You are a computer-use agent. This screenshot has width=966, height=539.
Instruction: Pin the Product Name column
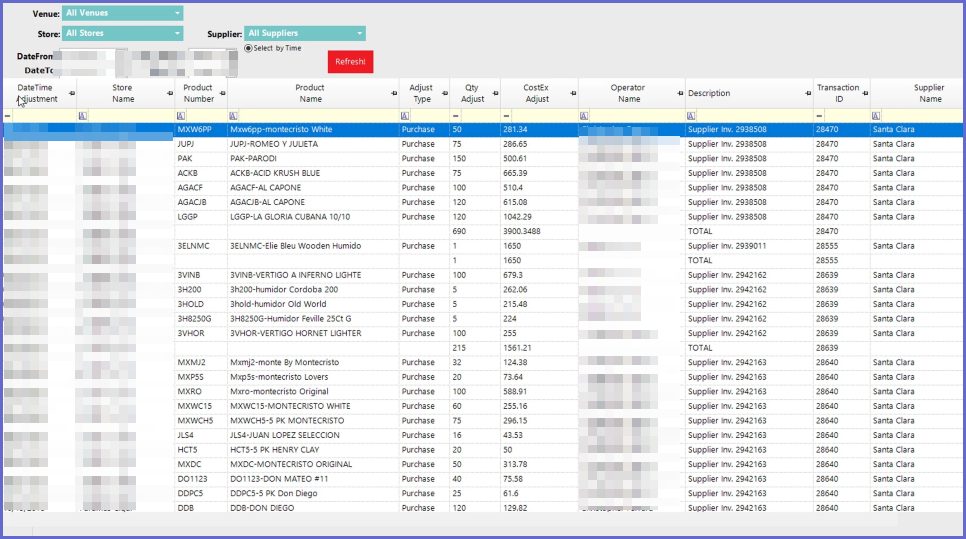click(x=394, y=94)
